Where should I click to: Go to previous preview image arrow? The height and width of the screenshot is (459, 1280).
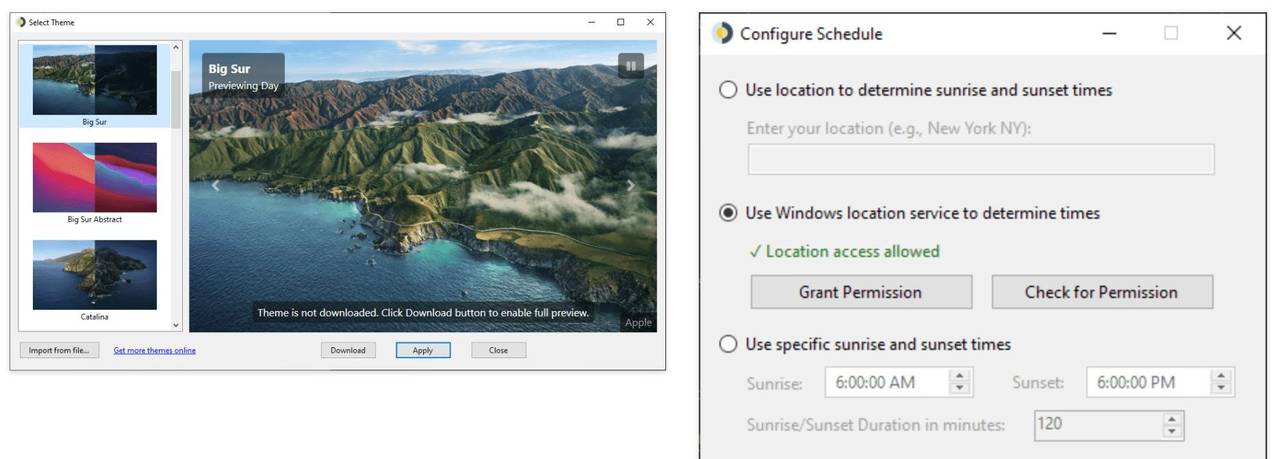pos(216,185)
